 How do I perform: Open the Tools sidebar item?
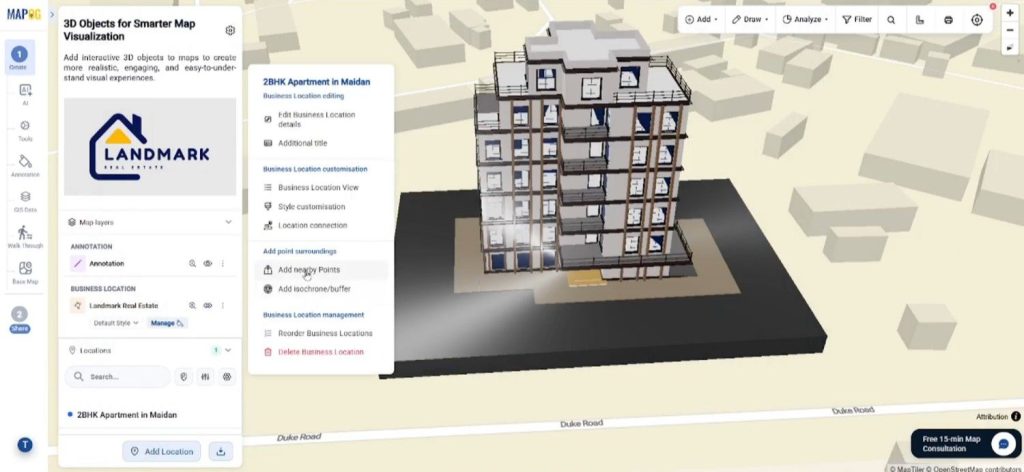point(25,130)
